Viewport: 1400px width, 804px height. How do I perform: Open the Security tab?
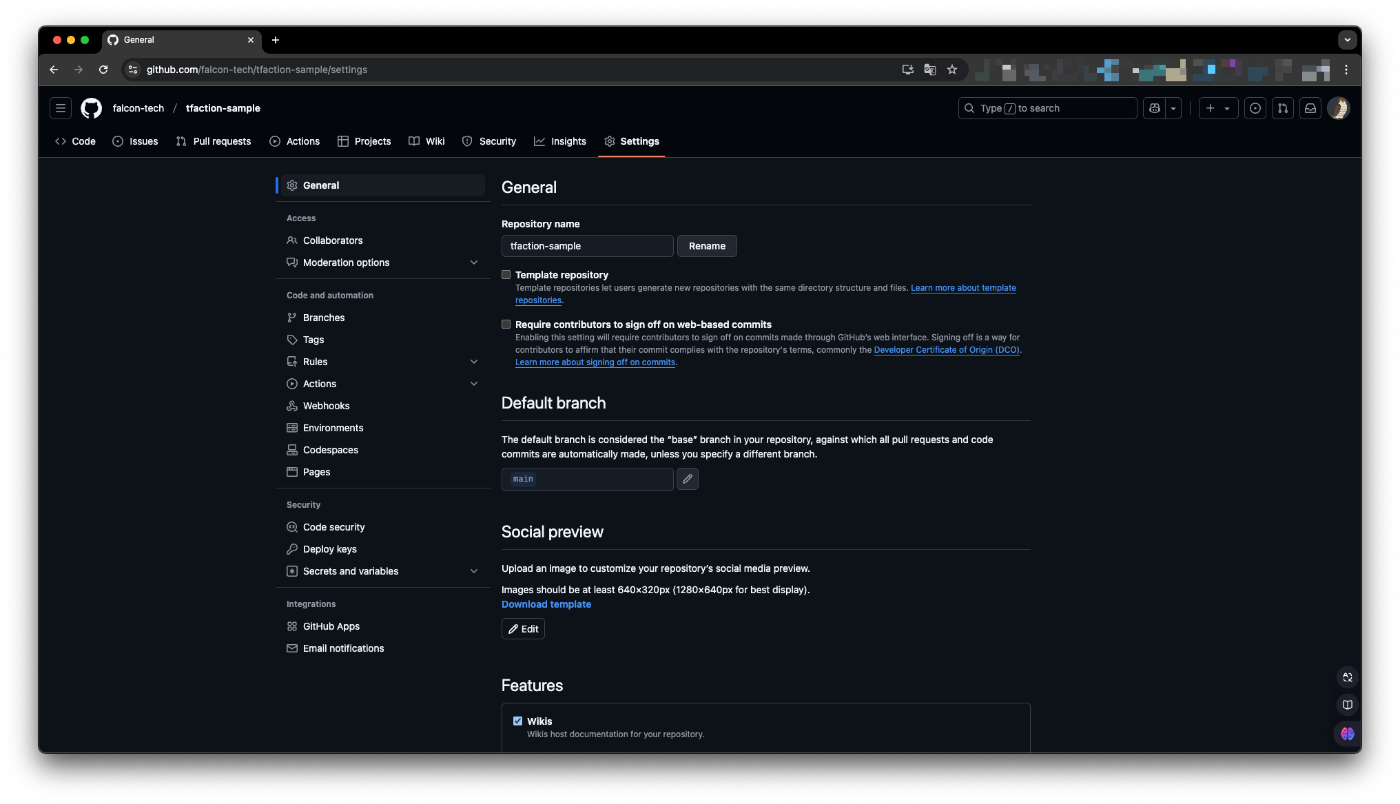click(x=488, y=141)
